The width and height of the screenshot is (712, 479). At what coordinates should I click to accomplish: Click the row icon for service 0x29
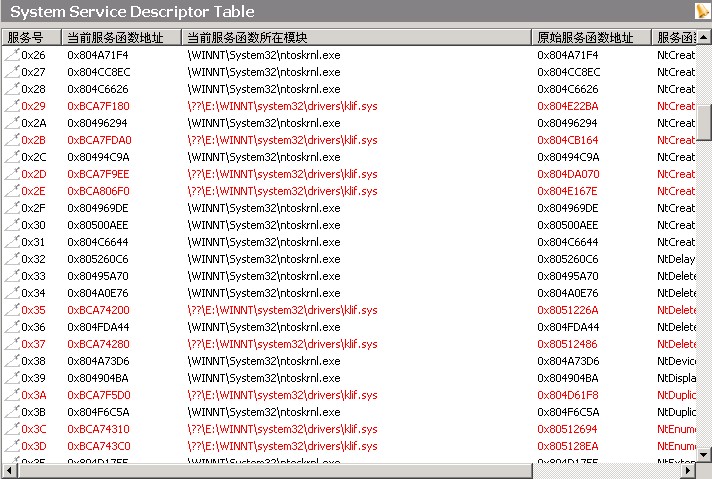tap(12, 106)
